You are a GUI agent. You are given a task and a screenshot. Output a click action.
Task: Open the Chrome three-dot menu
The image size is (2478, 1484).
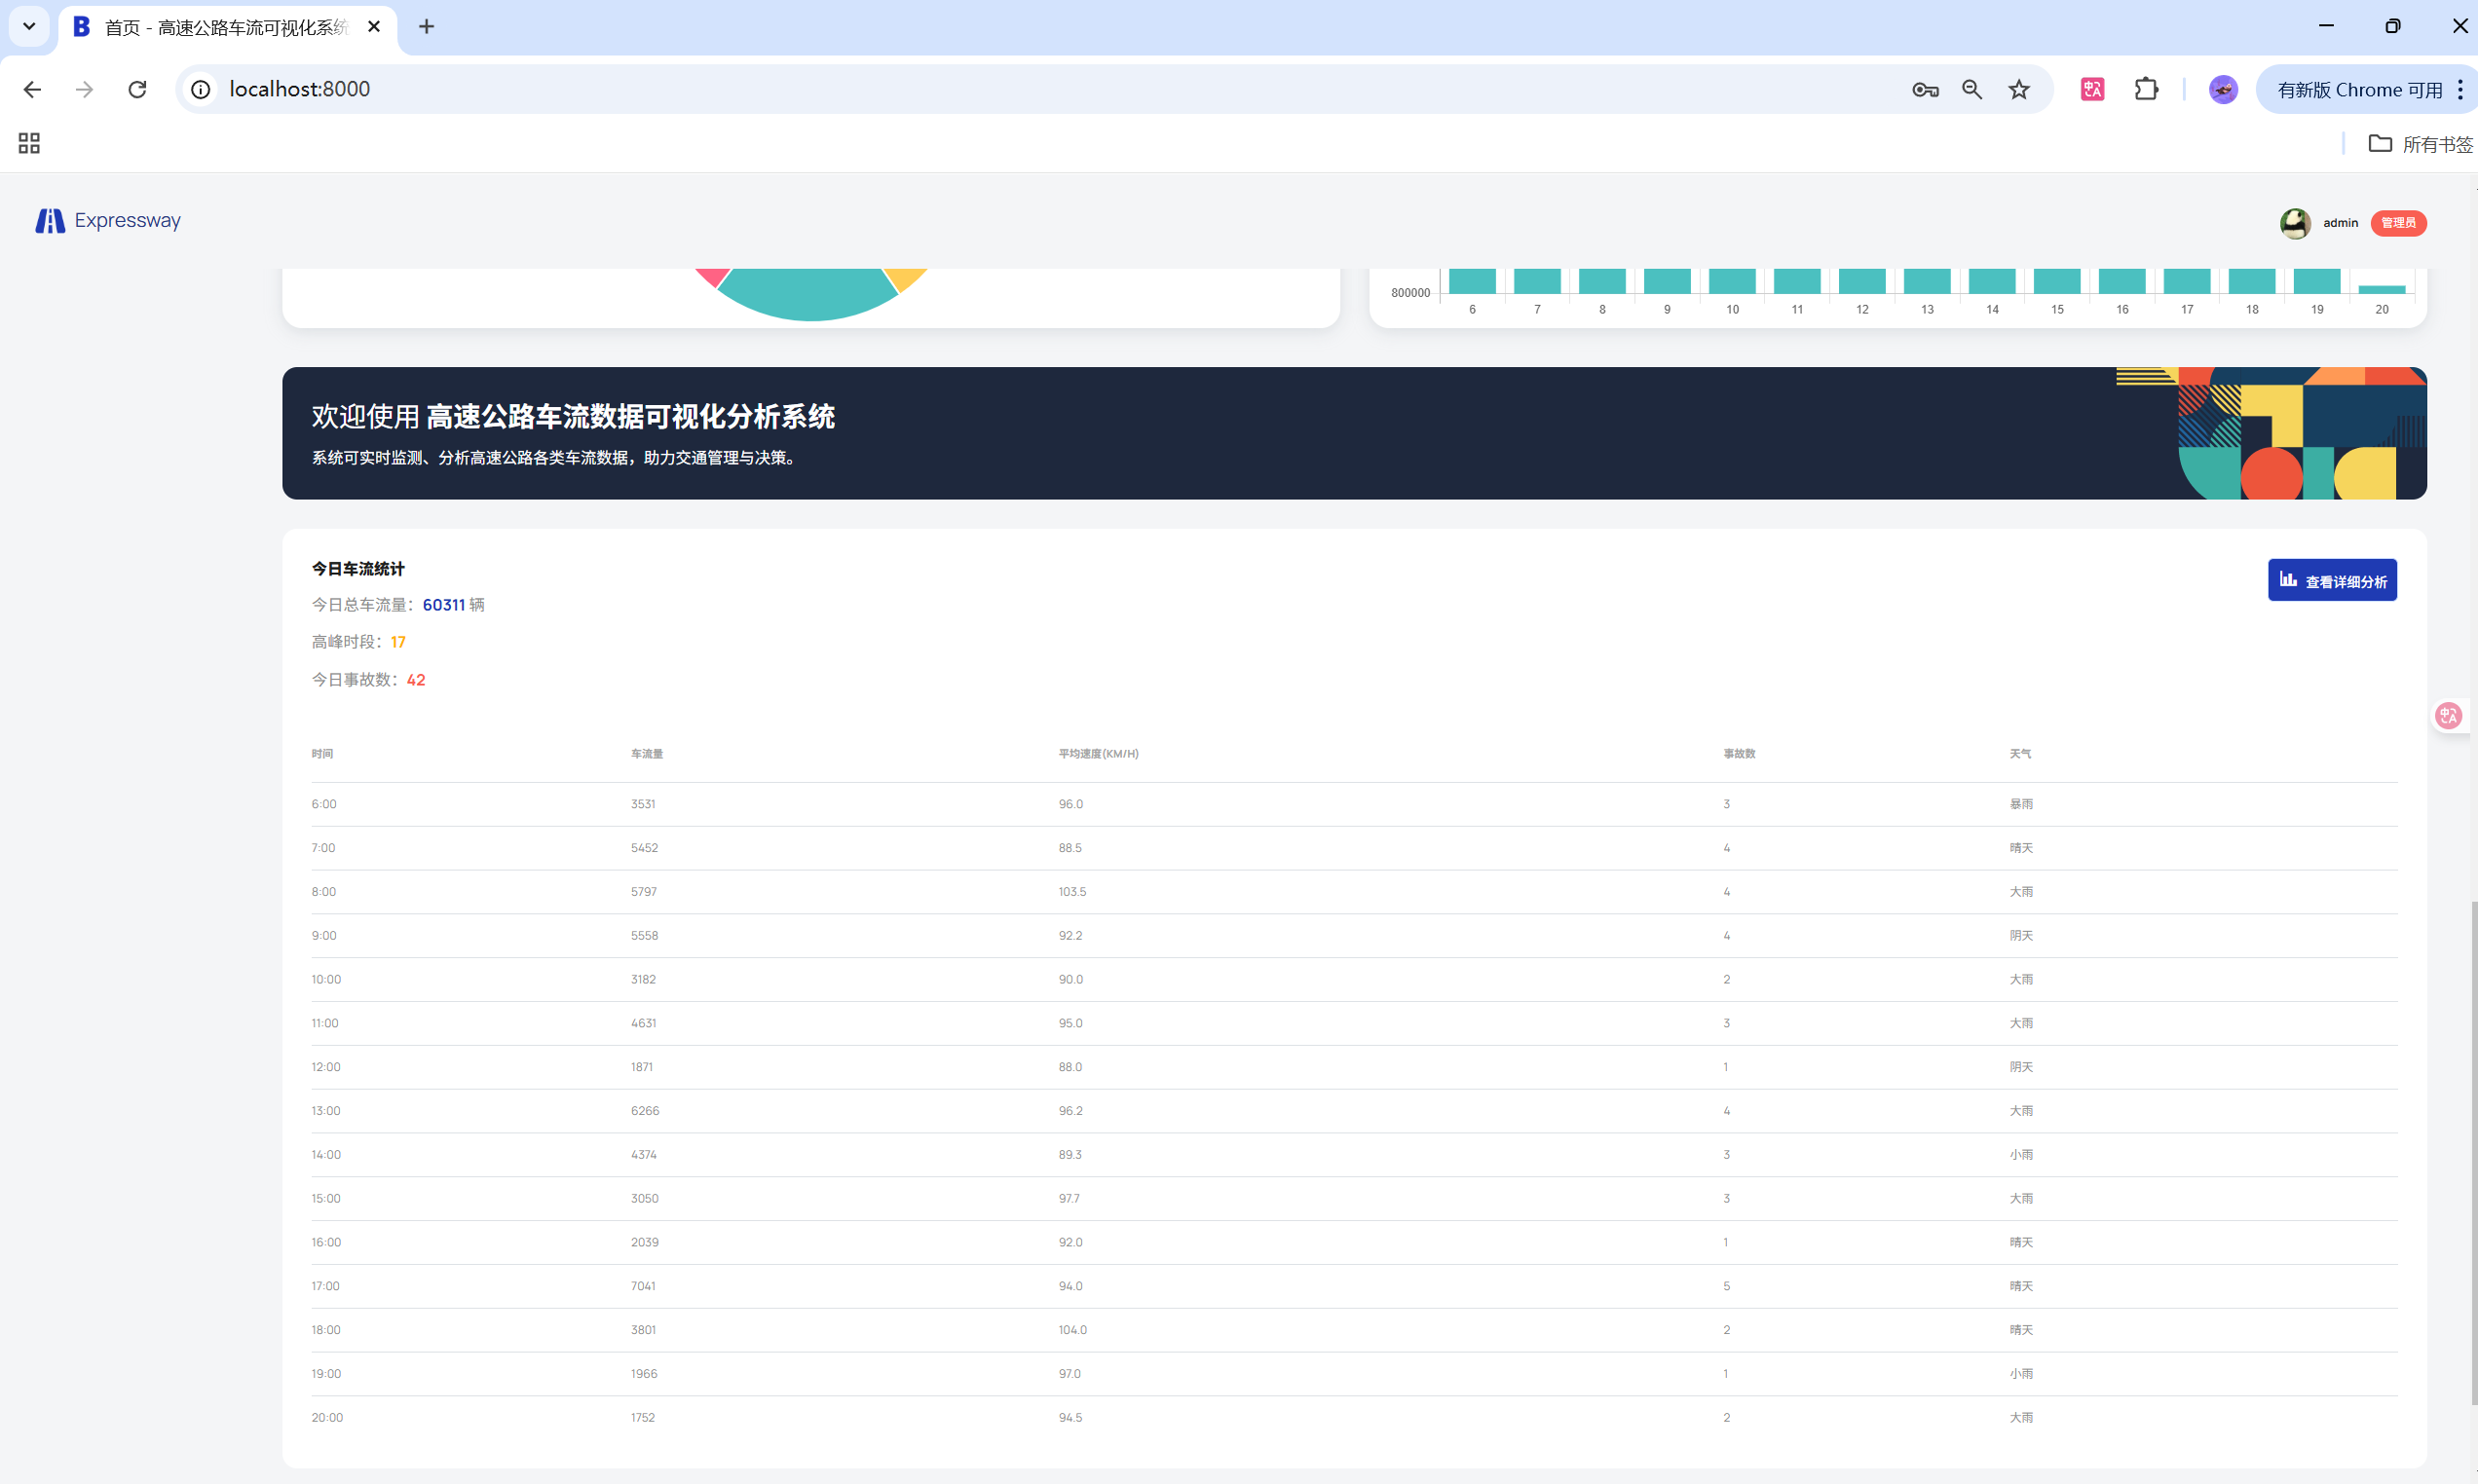coord(2460,90)
